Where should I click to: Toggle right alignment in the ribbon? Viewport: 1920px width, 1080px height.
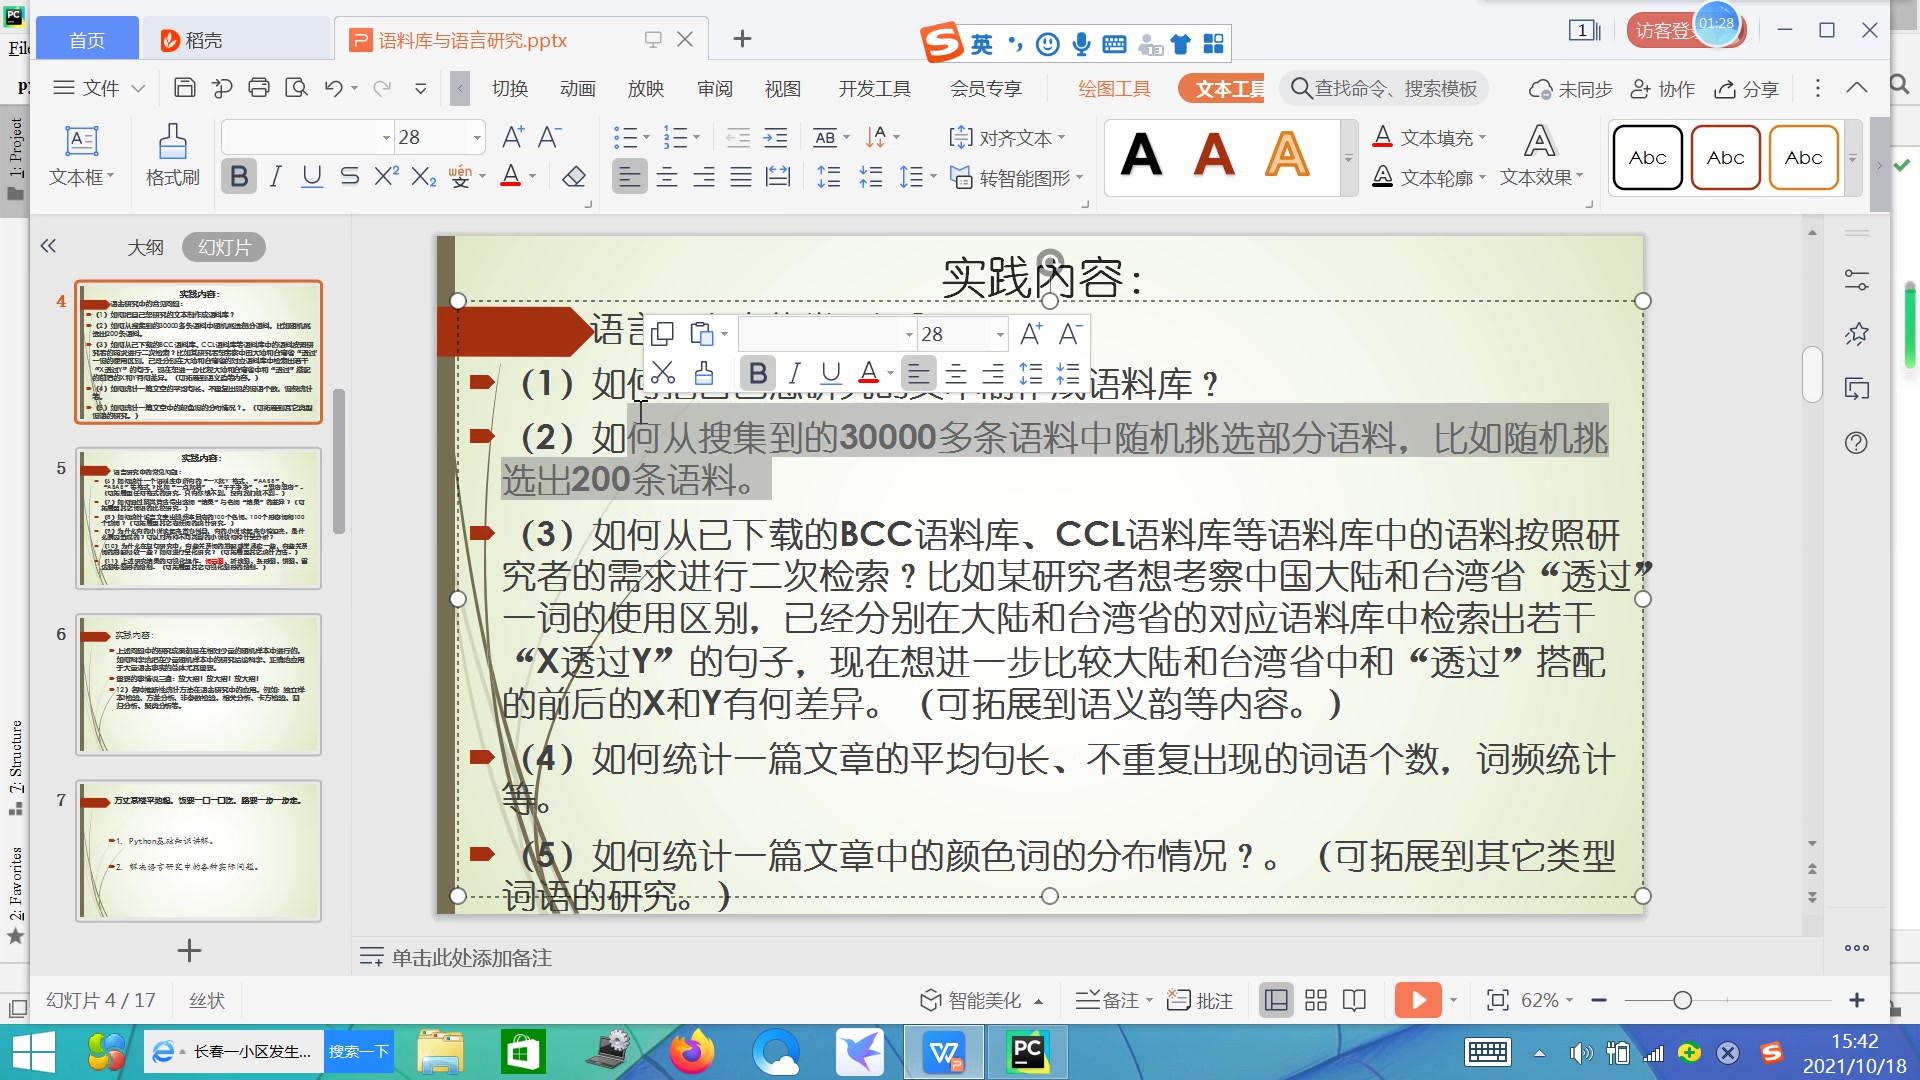point(704,177)
